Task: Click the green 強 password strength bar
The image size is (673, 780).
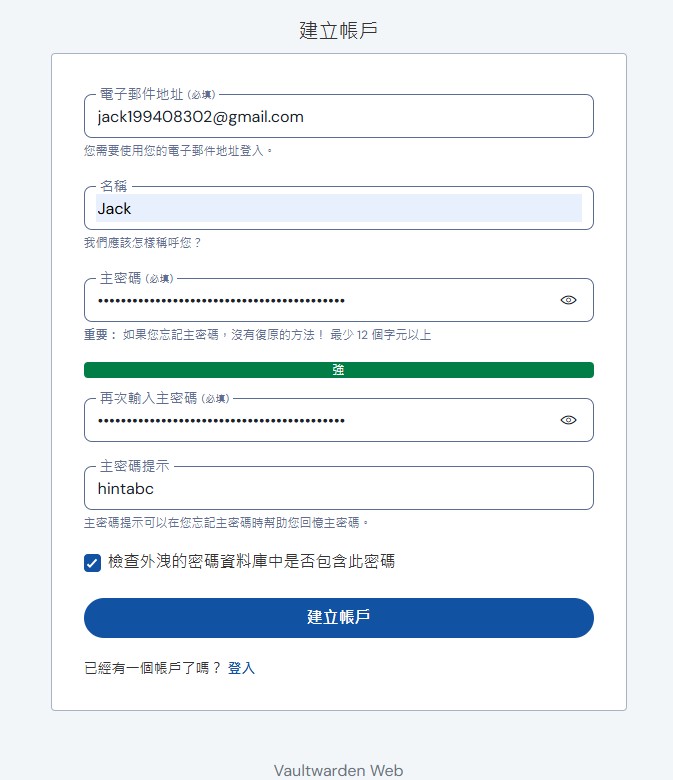Action: click(338, 370)
